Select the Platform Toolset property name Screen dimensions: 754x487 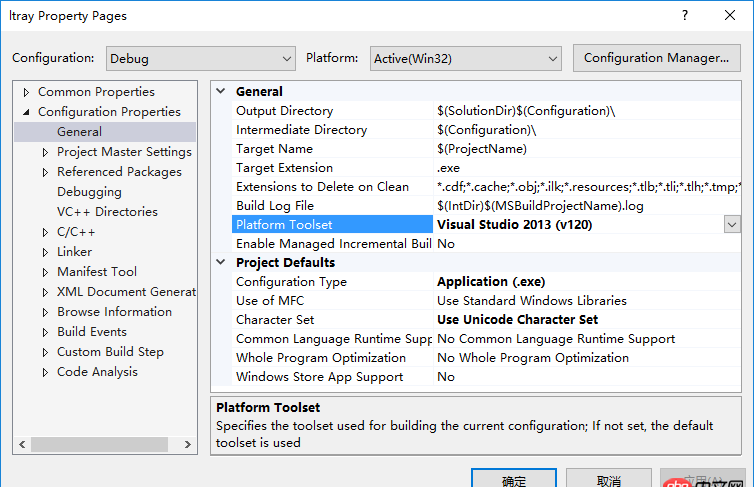(x=333, y=225)
